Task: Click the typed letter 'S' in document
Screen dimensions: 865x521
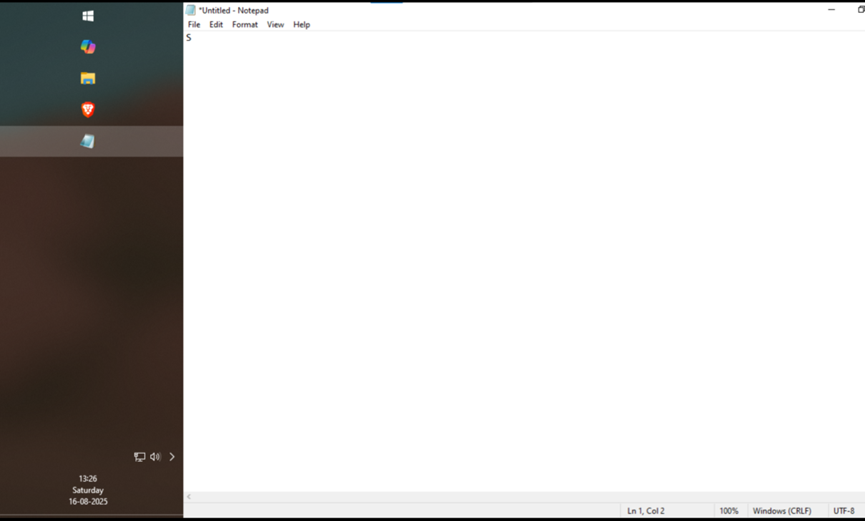Action: click(x=189, y=38)
